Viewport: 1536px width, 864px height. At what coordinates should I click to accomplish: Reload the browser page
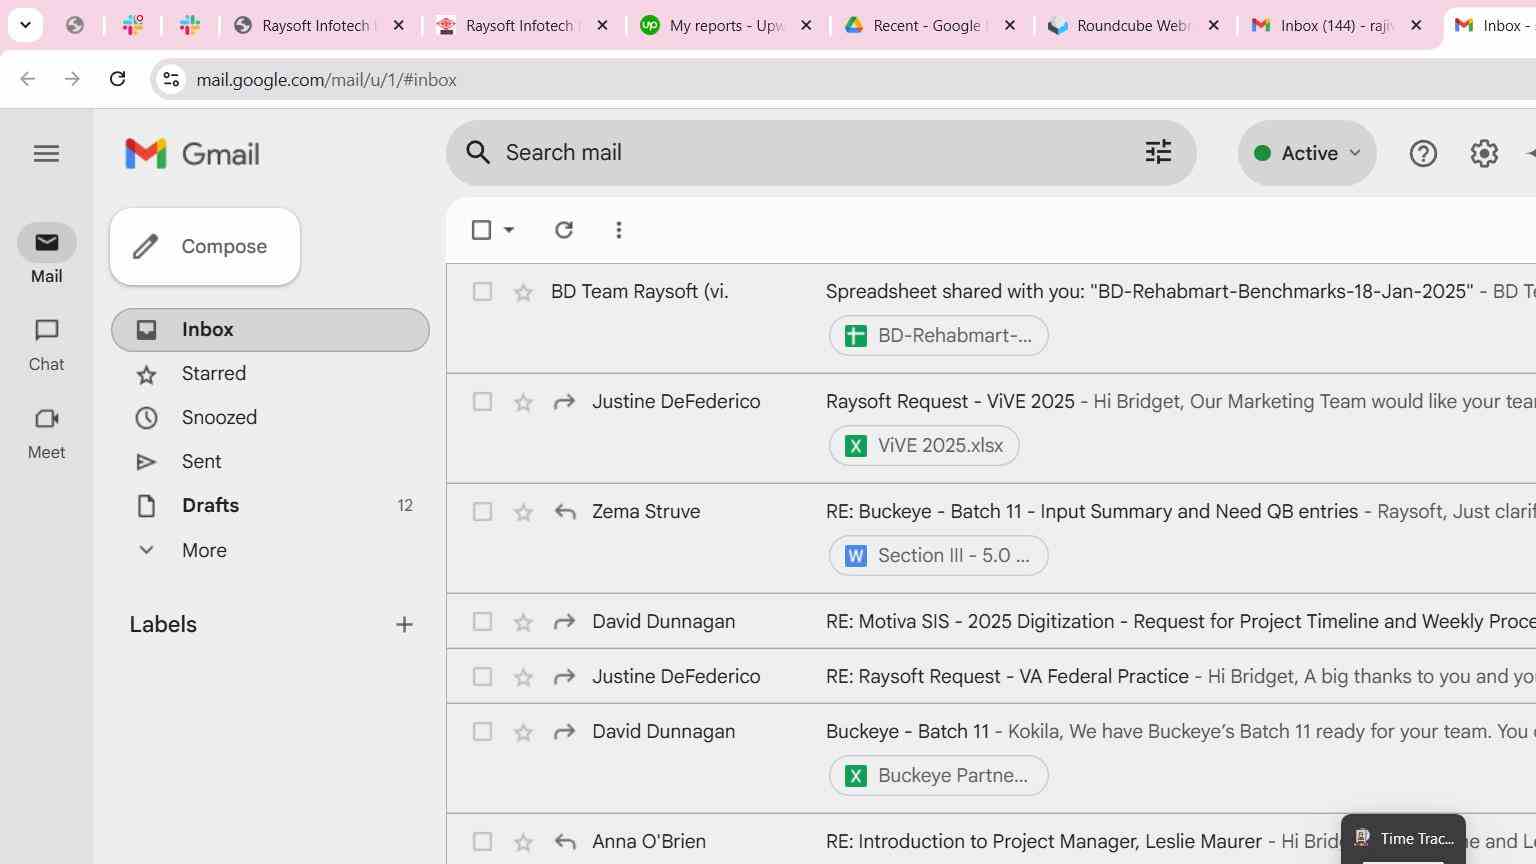point(117,79)
